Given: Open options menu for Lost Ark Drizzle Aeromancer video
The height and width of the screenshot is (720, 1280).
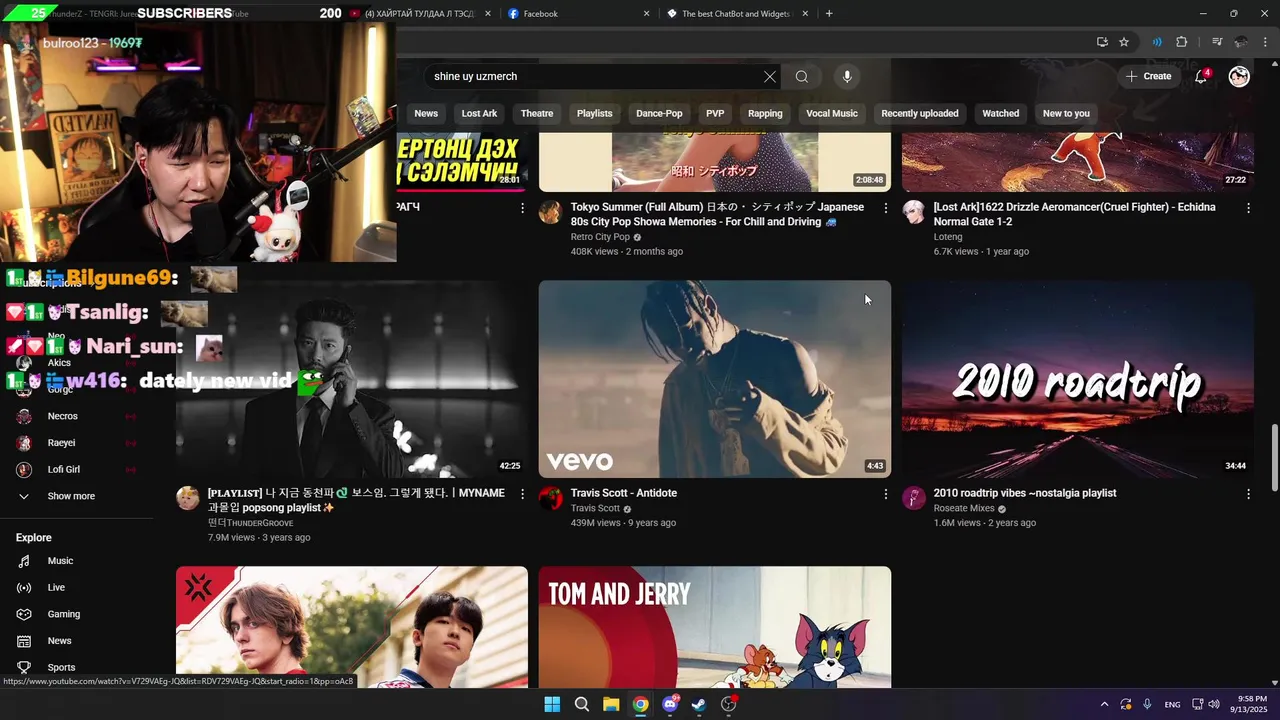Looking at the screenshot, I should tap(1248, 208).
